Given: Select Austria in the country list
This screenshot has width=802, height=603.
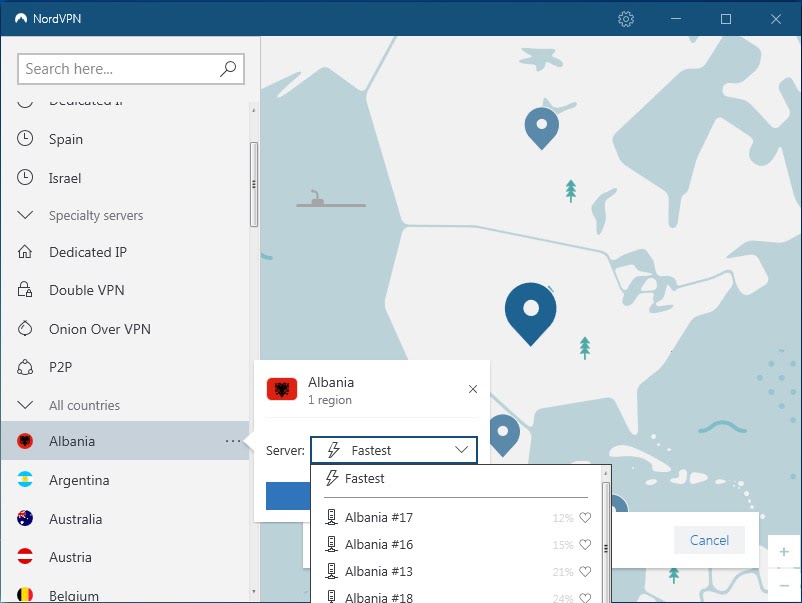Looking at the screenshot, I should coord(125,557).
